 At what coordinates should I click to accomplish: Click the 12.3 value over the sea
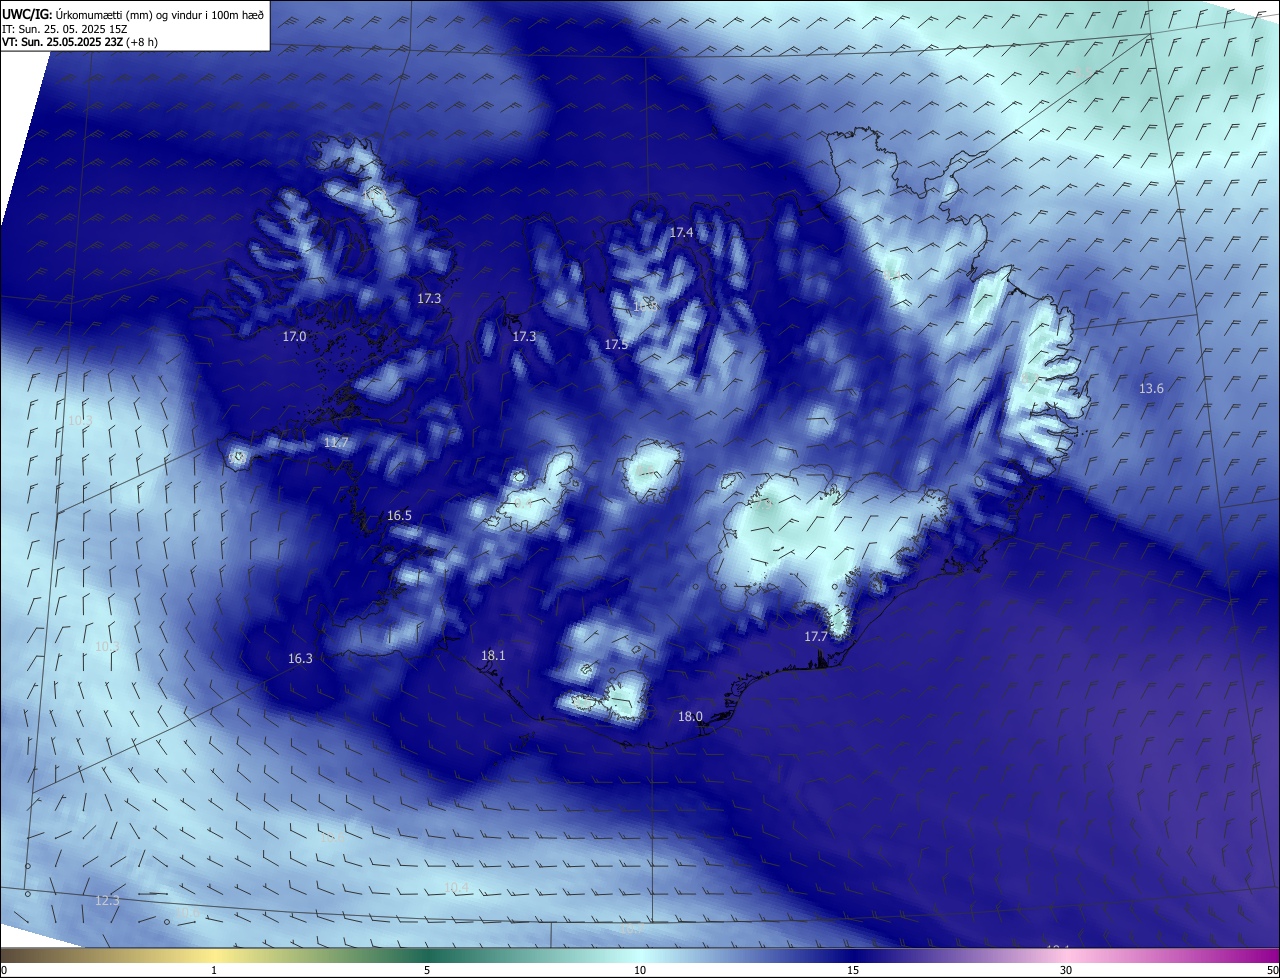(107, 901)
